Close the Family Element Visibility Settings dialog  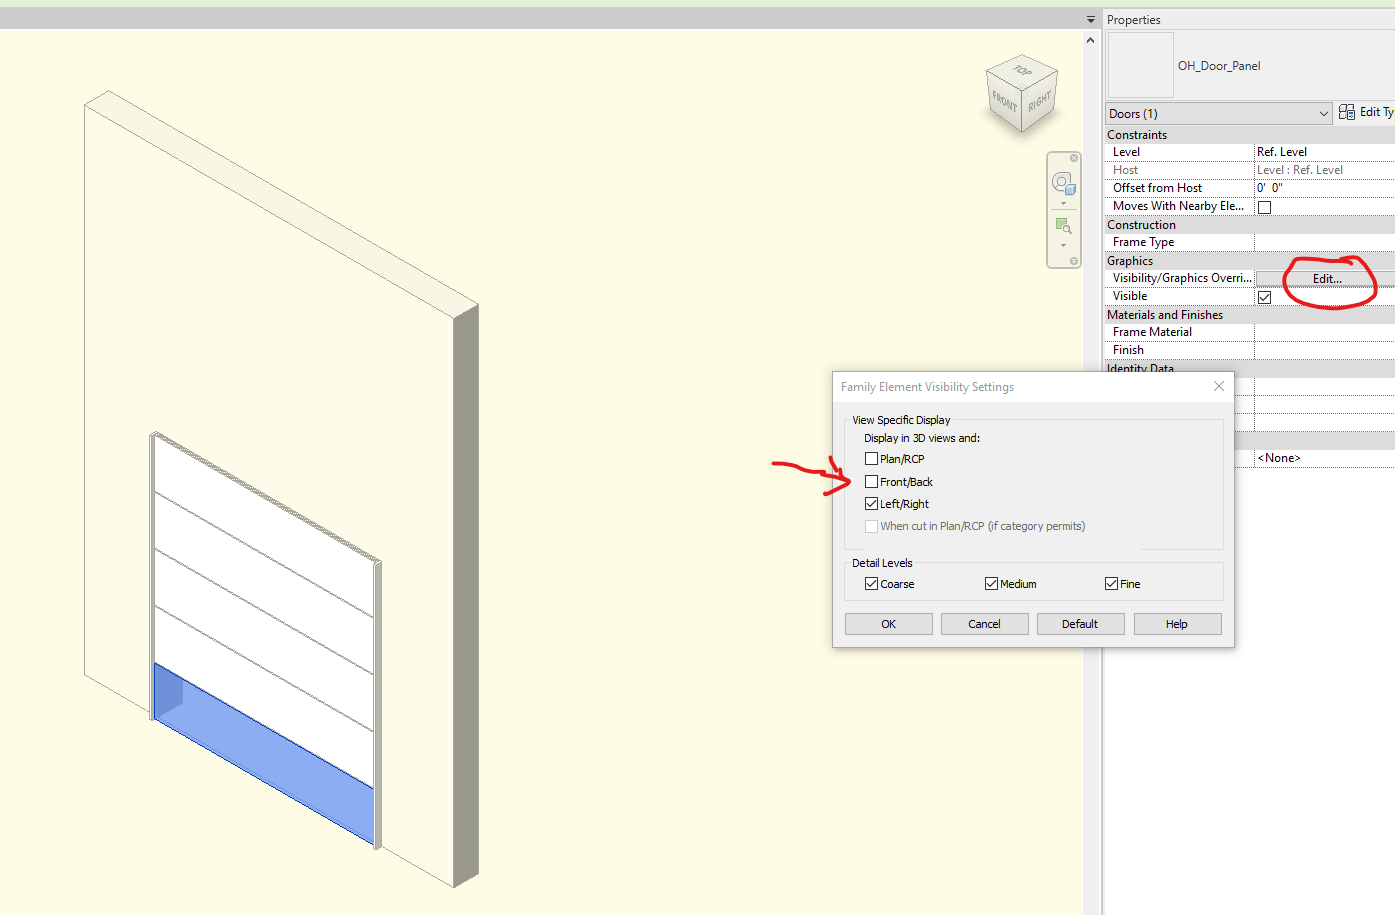click(x=1218, y=386)
